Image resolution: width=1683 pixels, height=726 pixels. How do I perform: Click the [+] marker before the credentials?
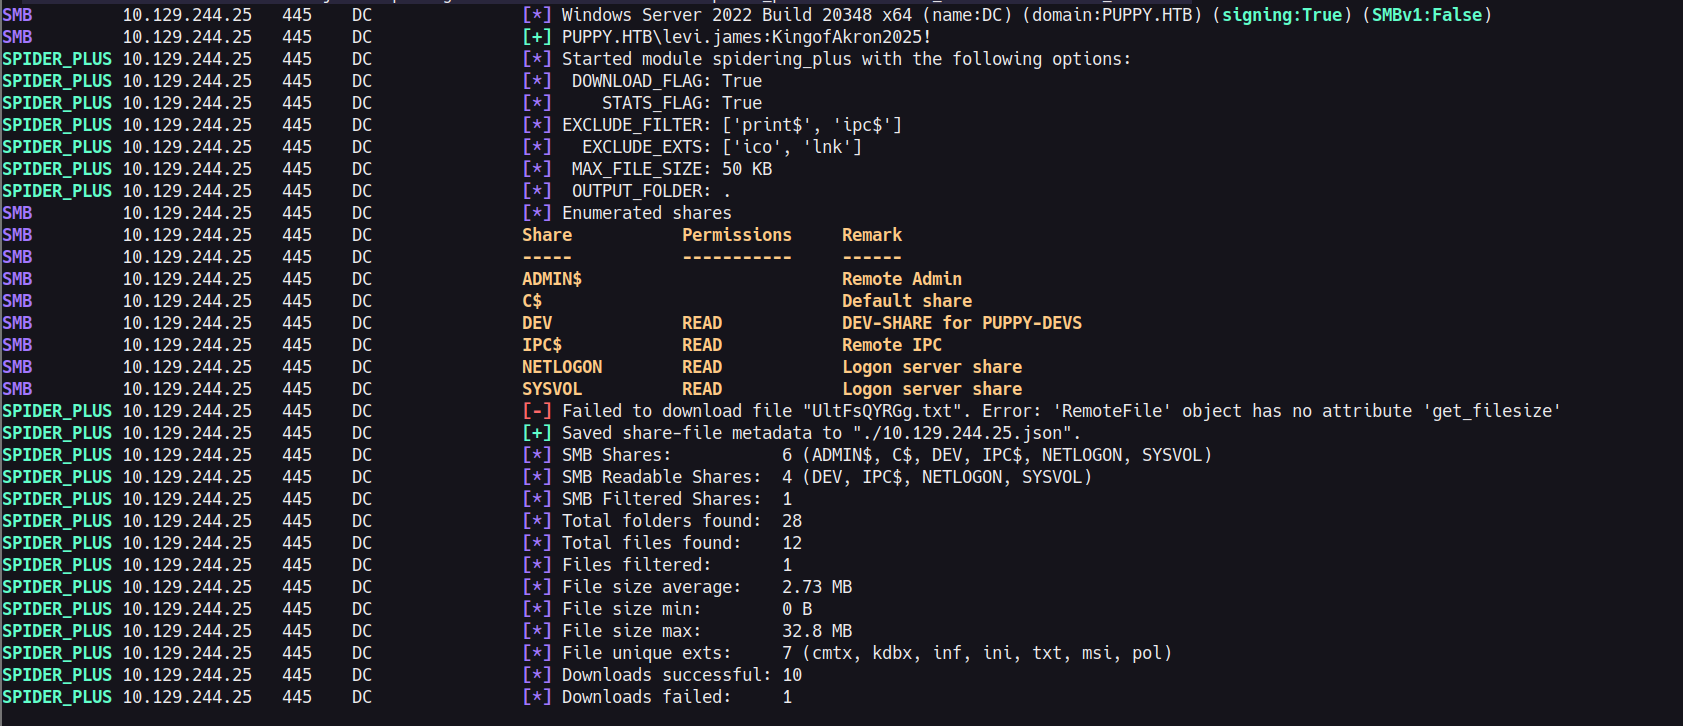tap(537, 37)
